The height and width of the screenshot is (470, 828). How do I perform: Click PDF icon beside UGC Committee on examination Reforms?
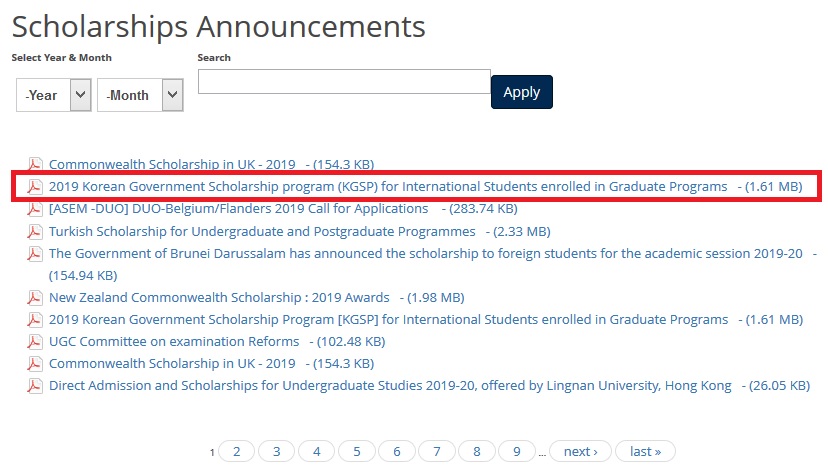pyautogui.click(x=35, y=342)
